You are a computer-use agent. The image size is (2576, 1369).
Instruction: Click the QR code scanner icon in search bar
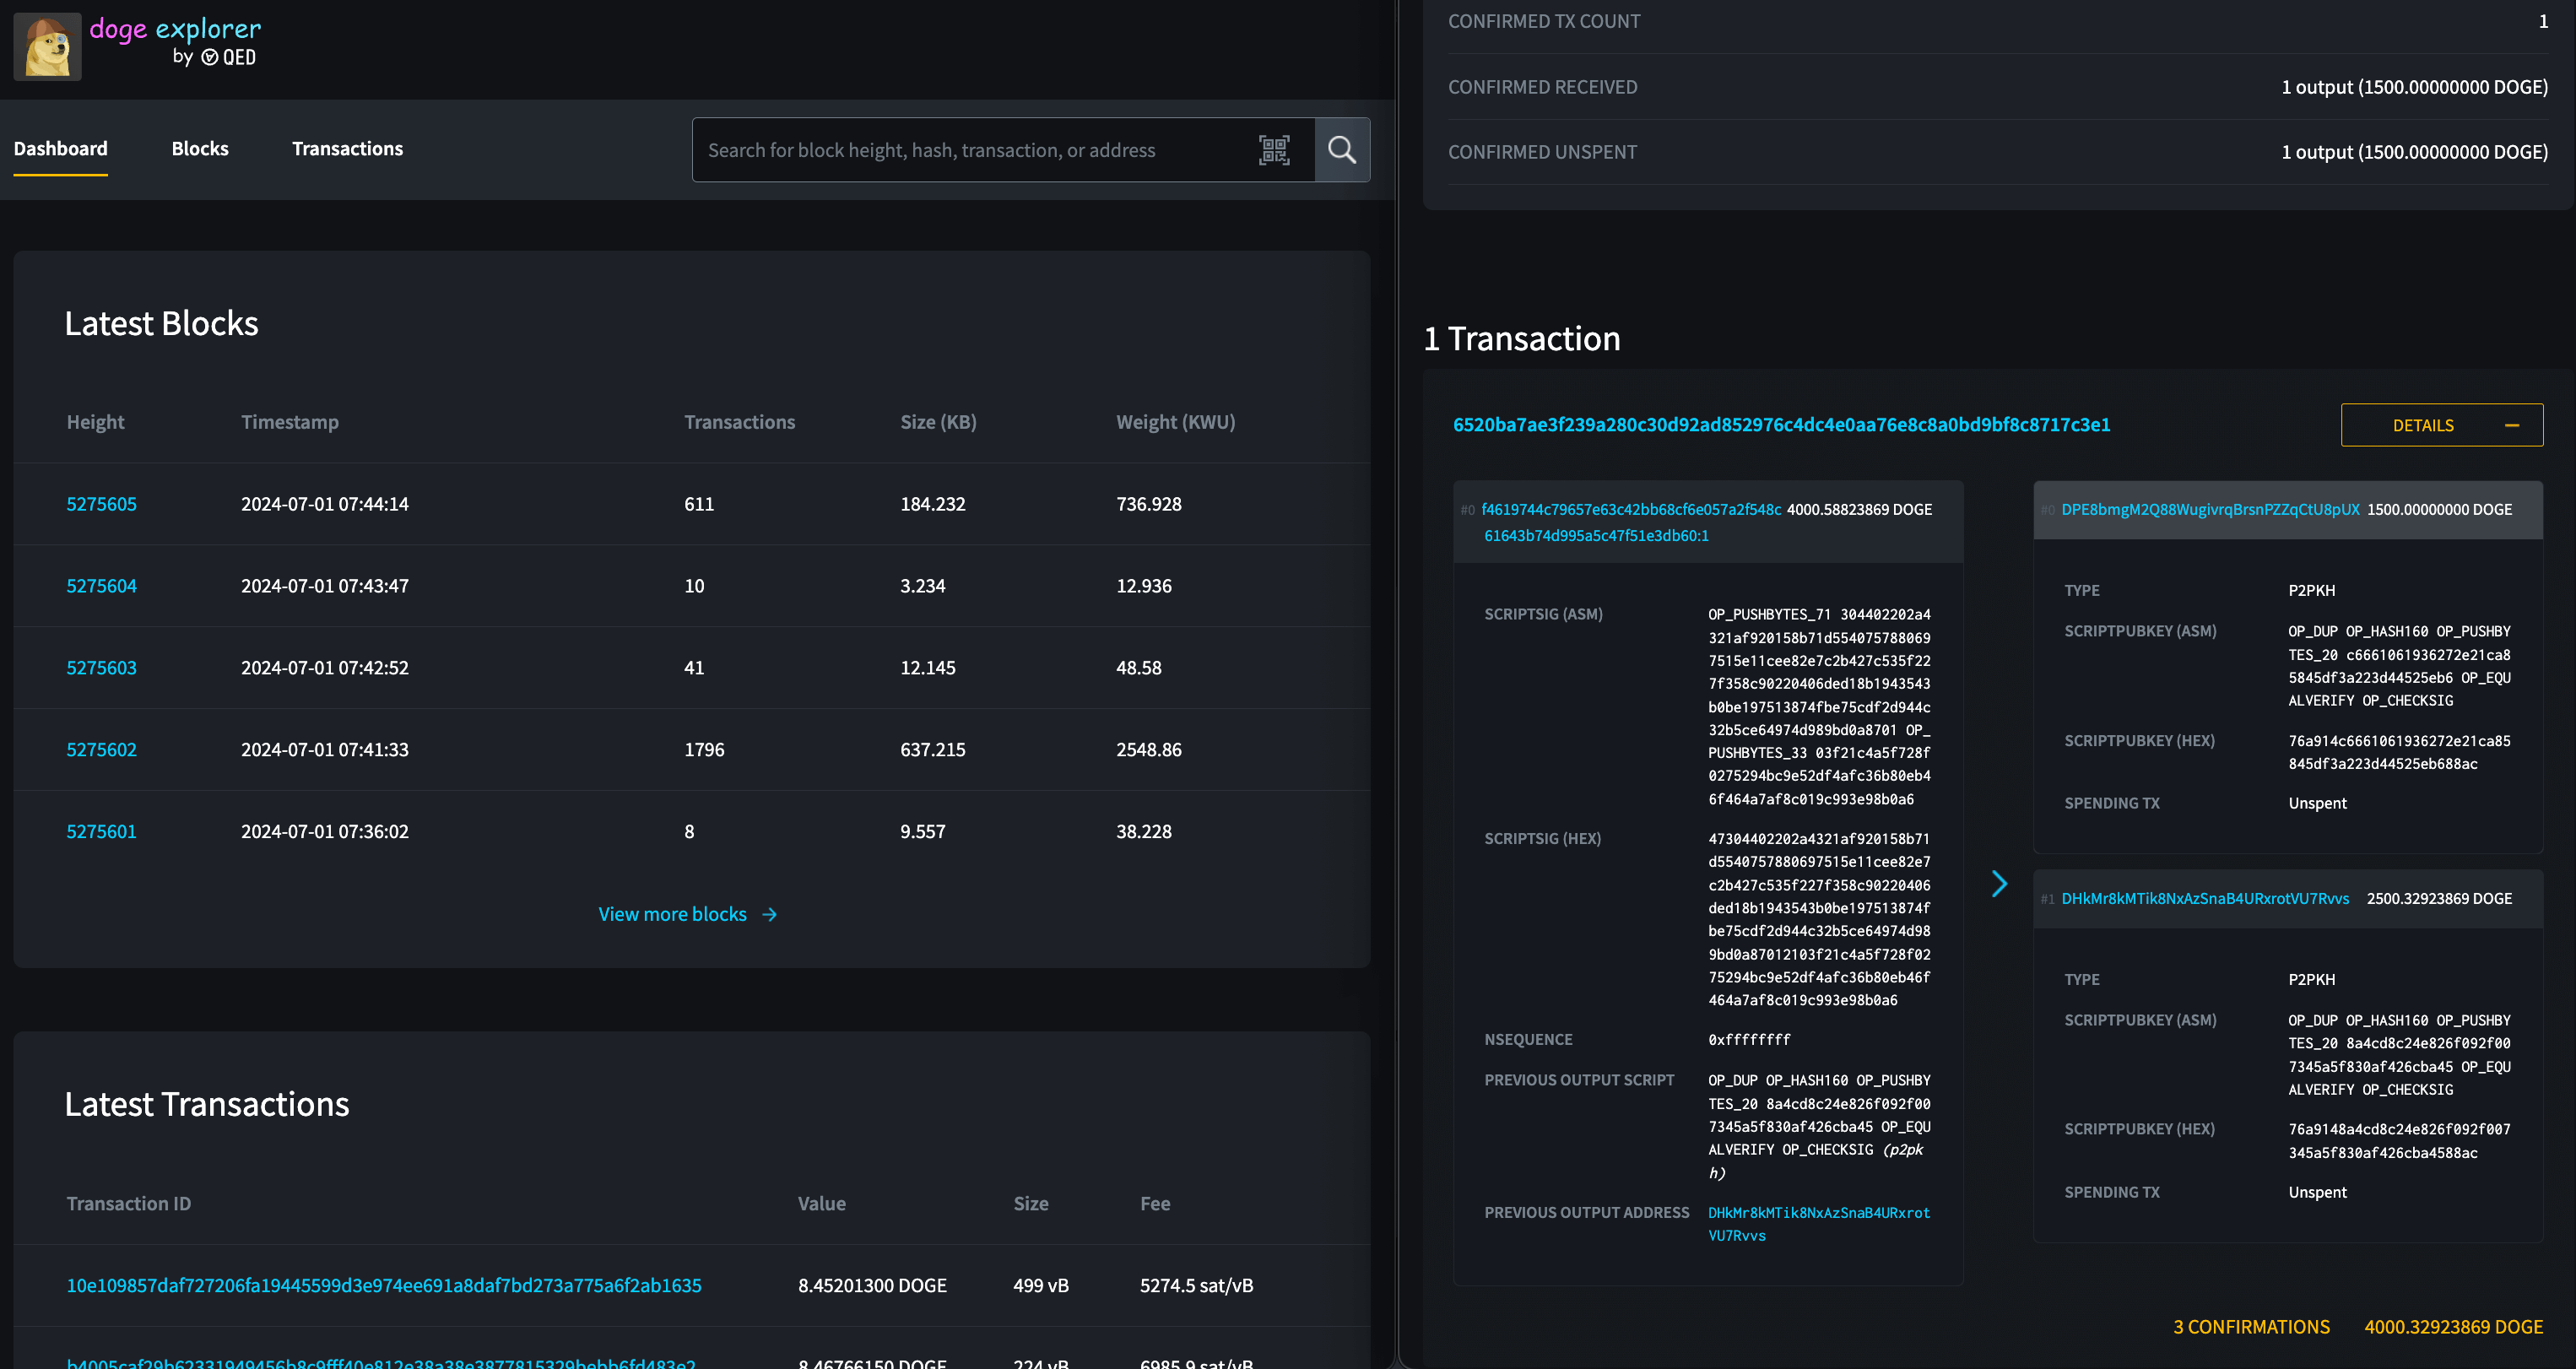click(x=1275, y=149)
